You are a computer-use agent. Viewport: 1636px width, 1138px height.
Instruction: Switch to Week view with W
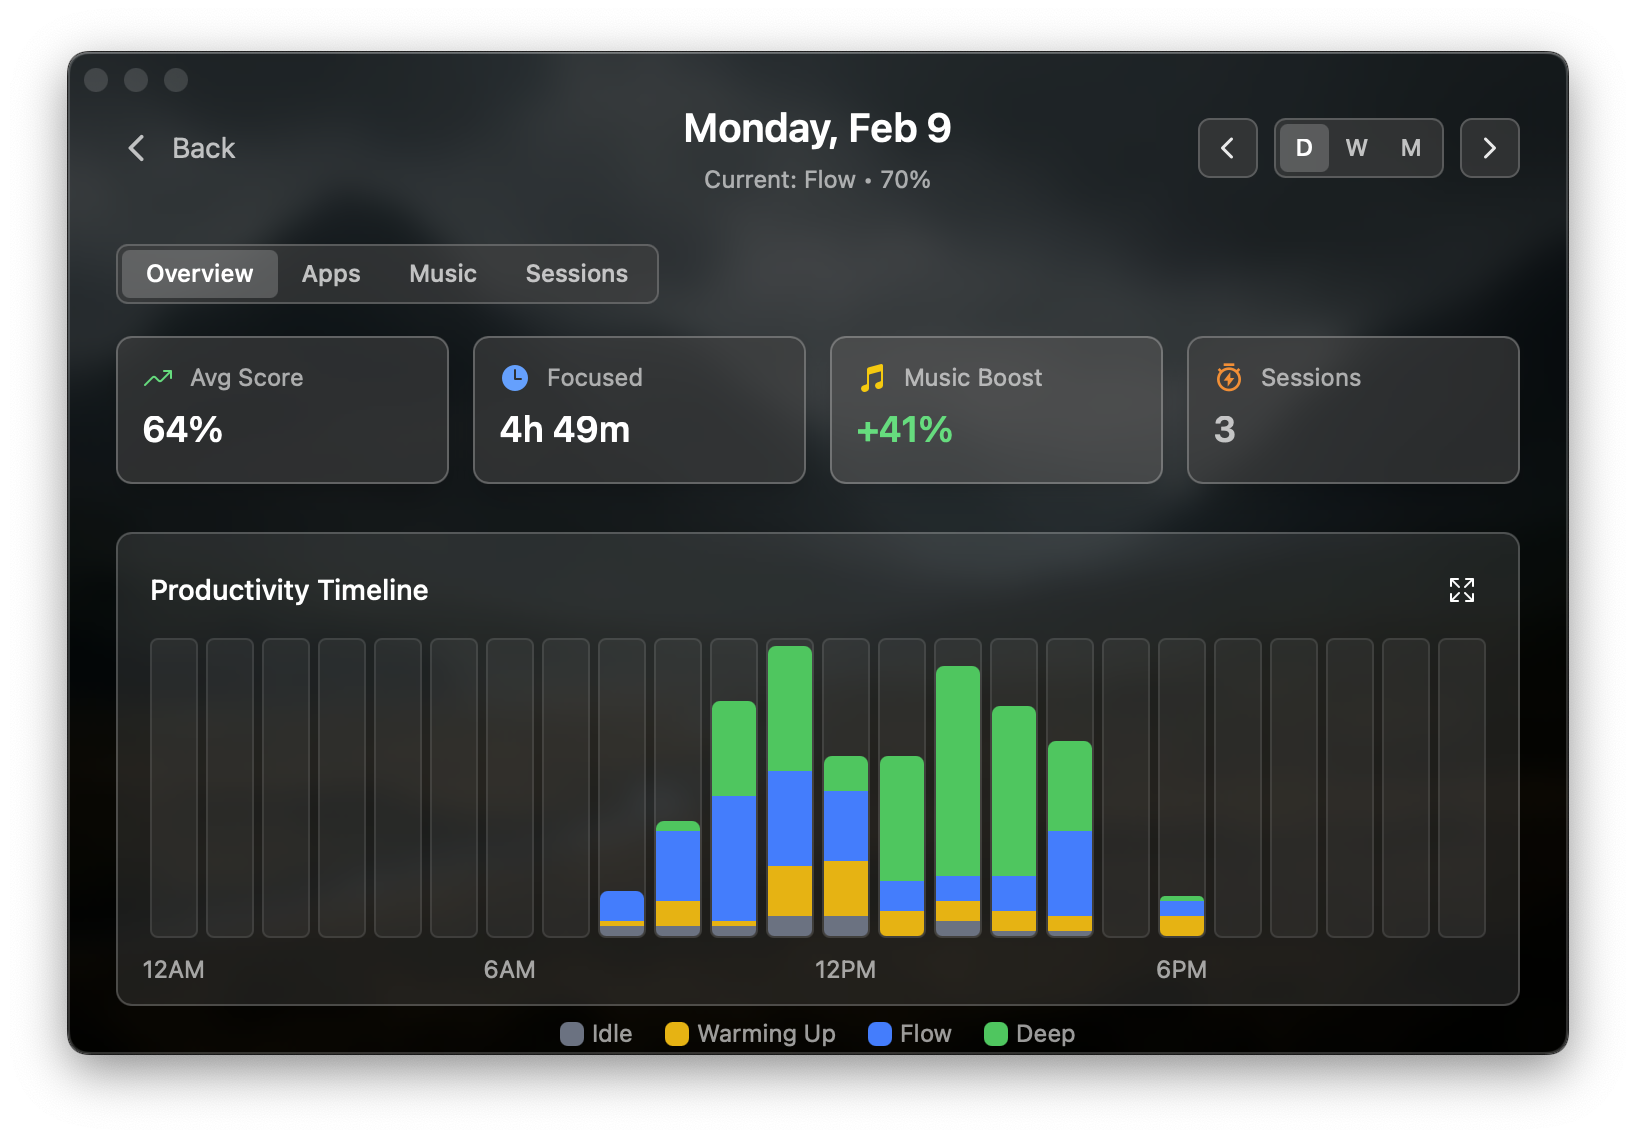pyautogui.click(x=1356, y=148)
